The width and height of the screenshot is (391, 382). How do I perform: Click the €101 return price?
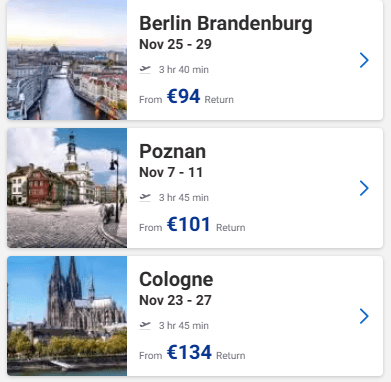[189, 224]
